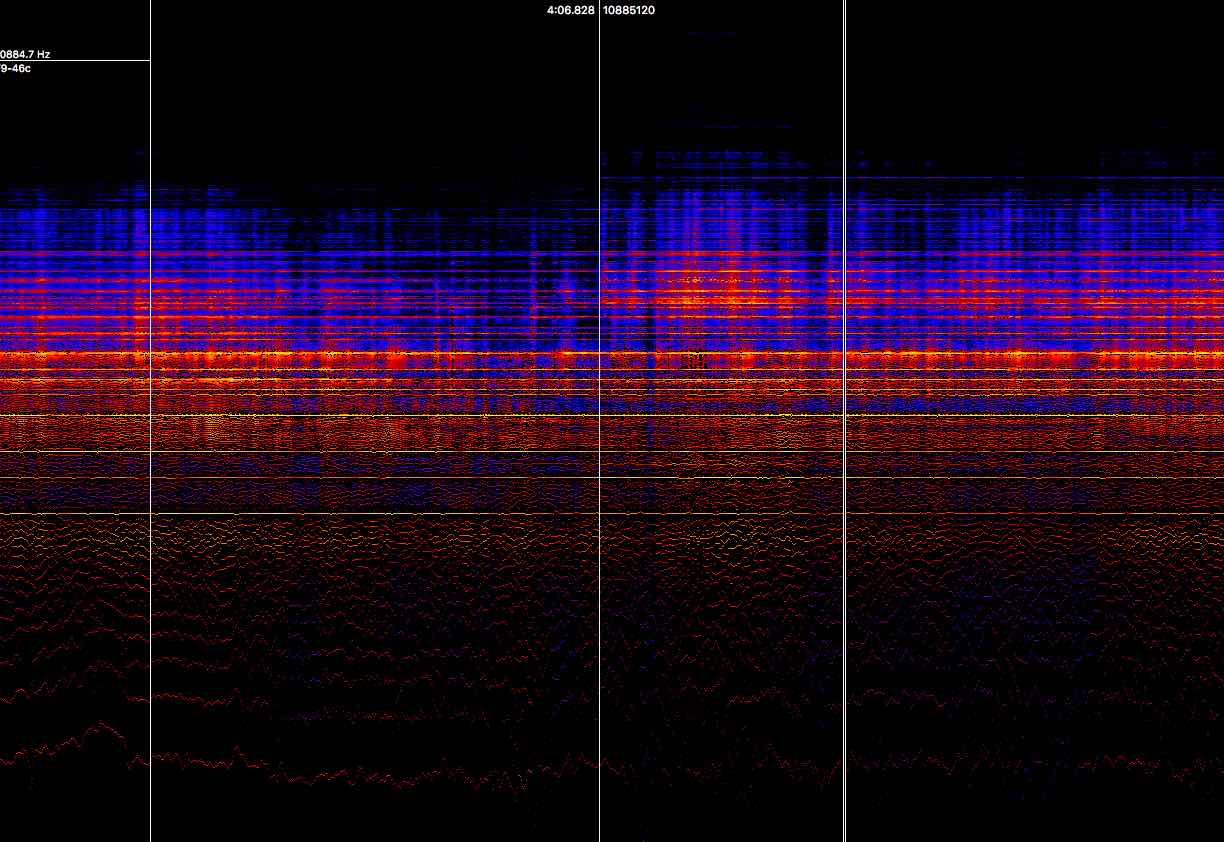1224x842 pixels.
Task: Pick the fourth solid yellow harmonic line from the bottom
Action: click(x=400, y=415)
